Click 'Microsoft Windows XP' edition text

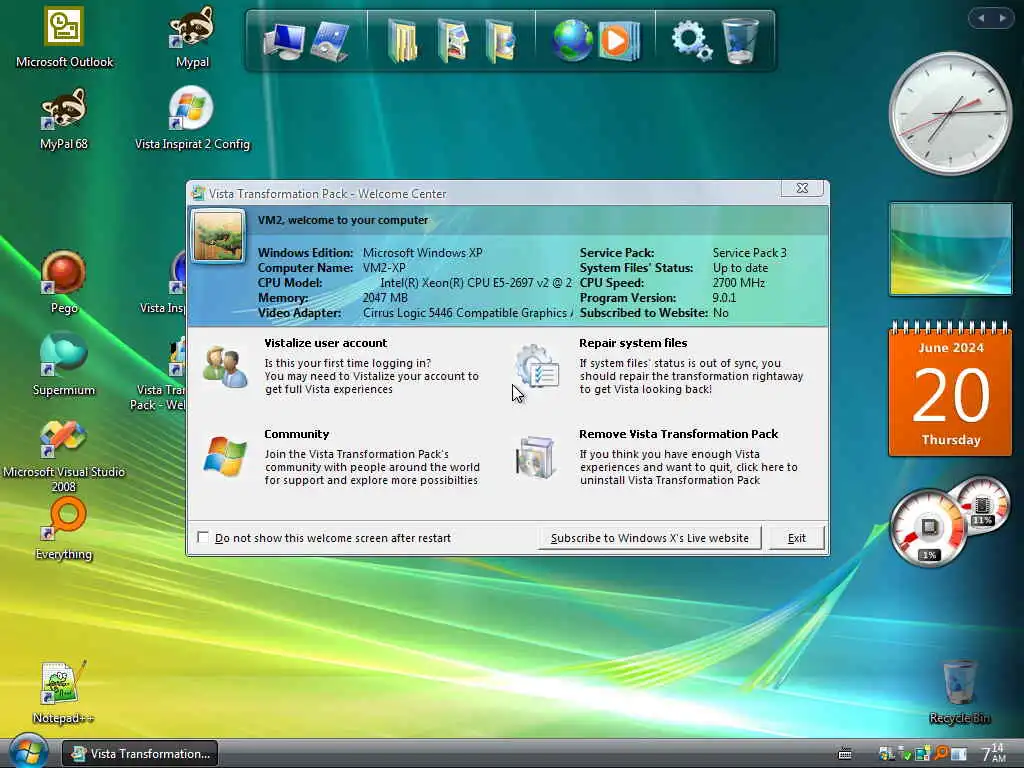pyautogui.click(x=422, y=253)
